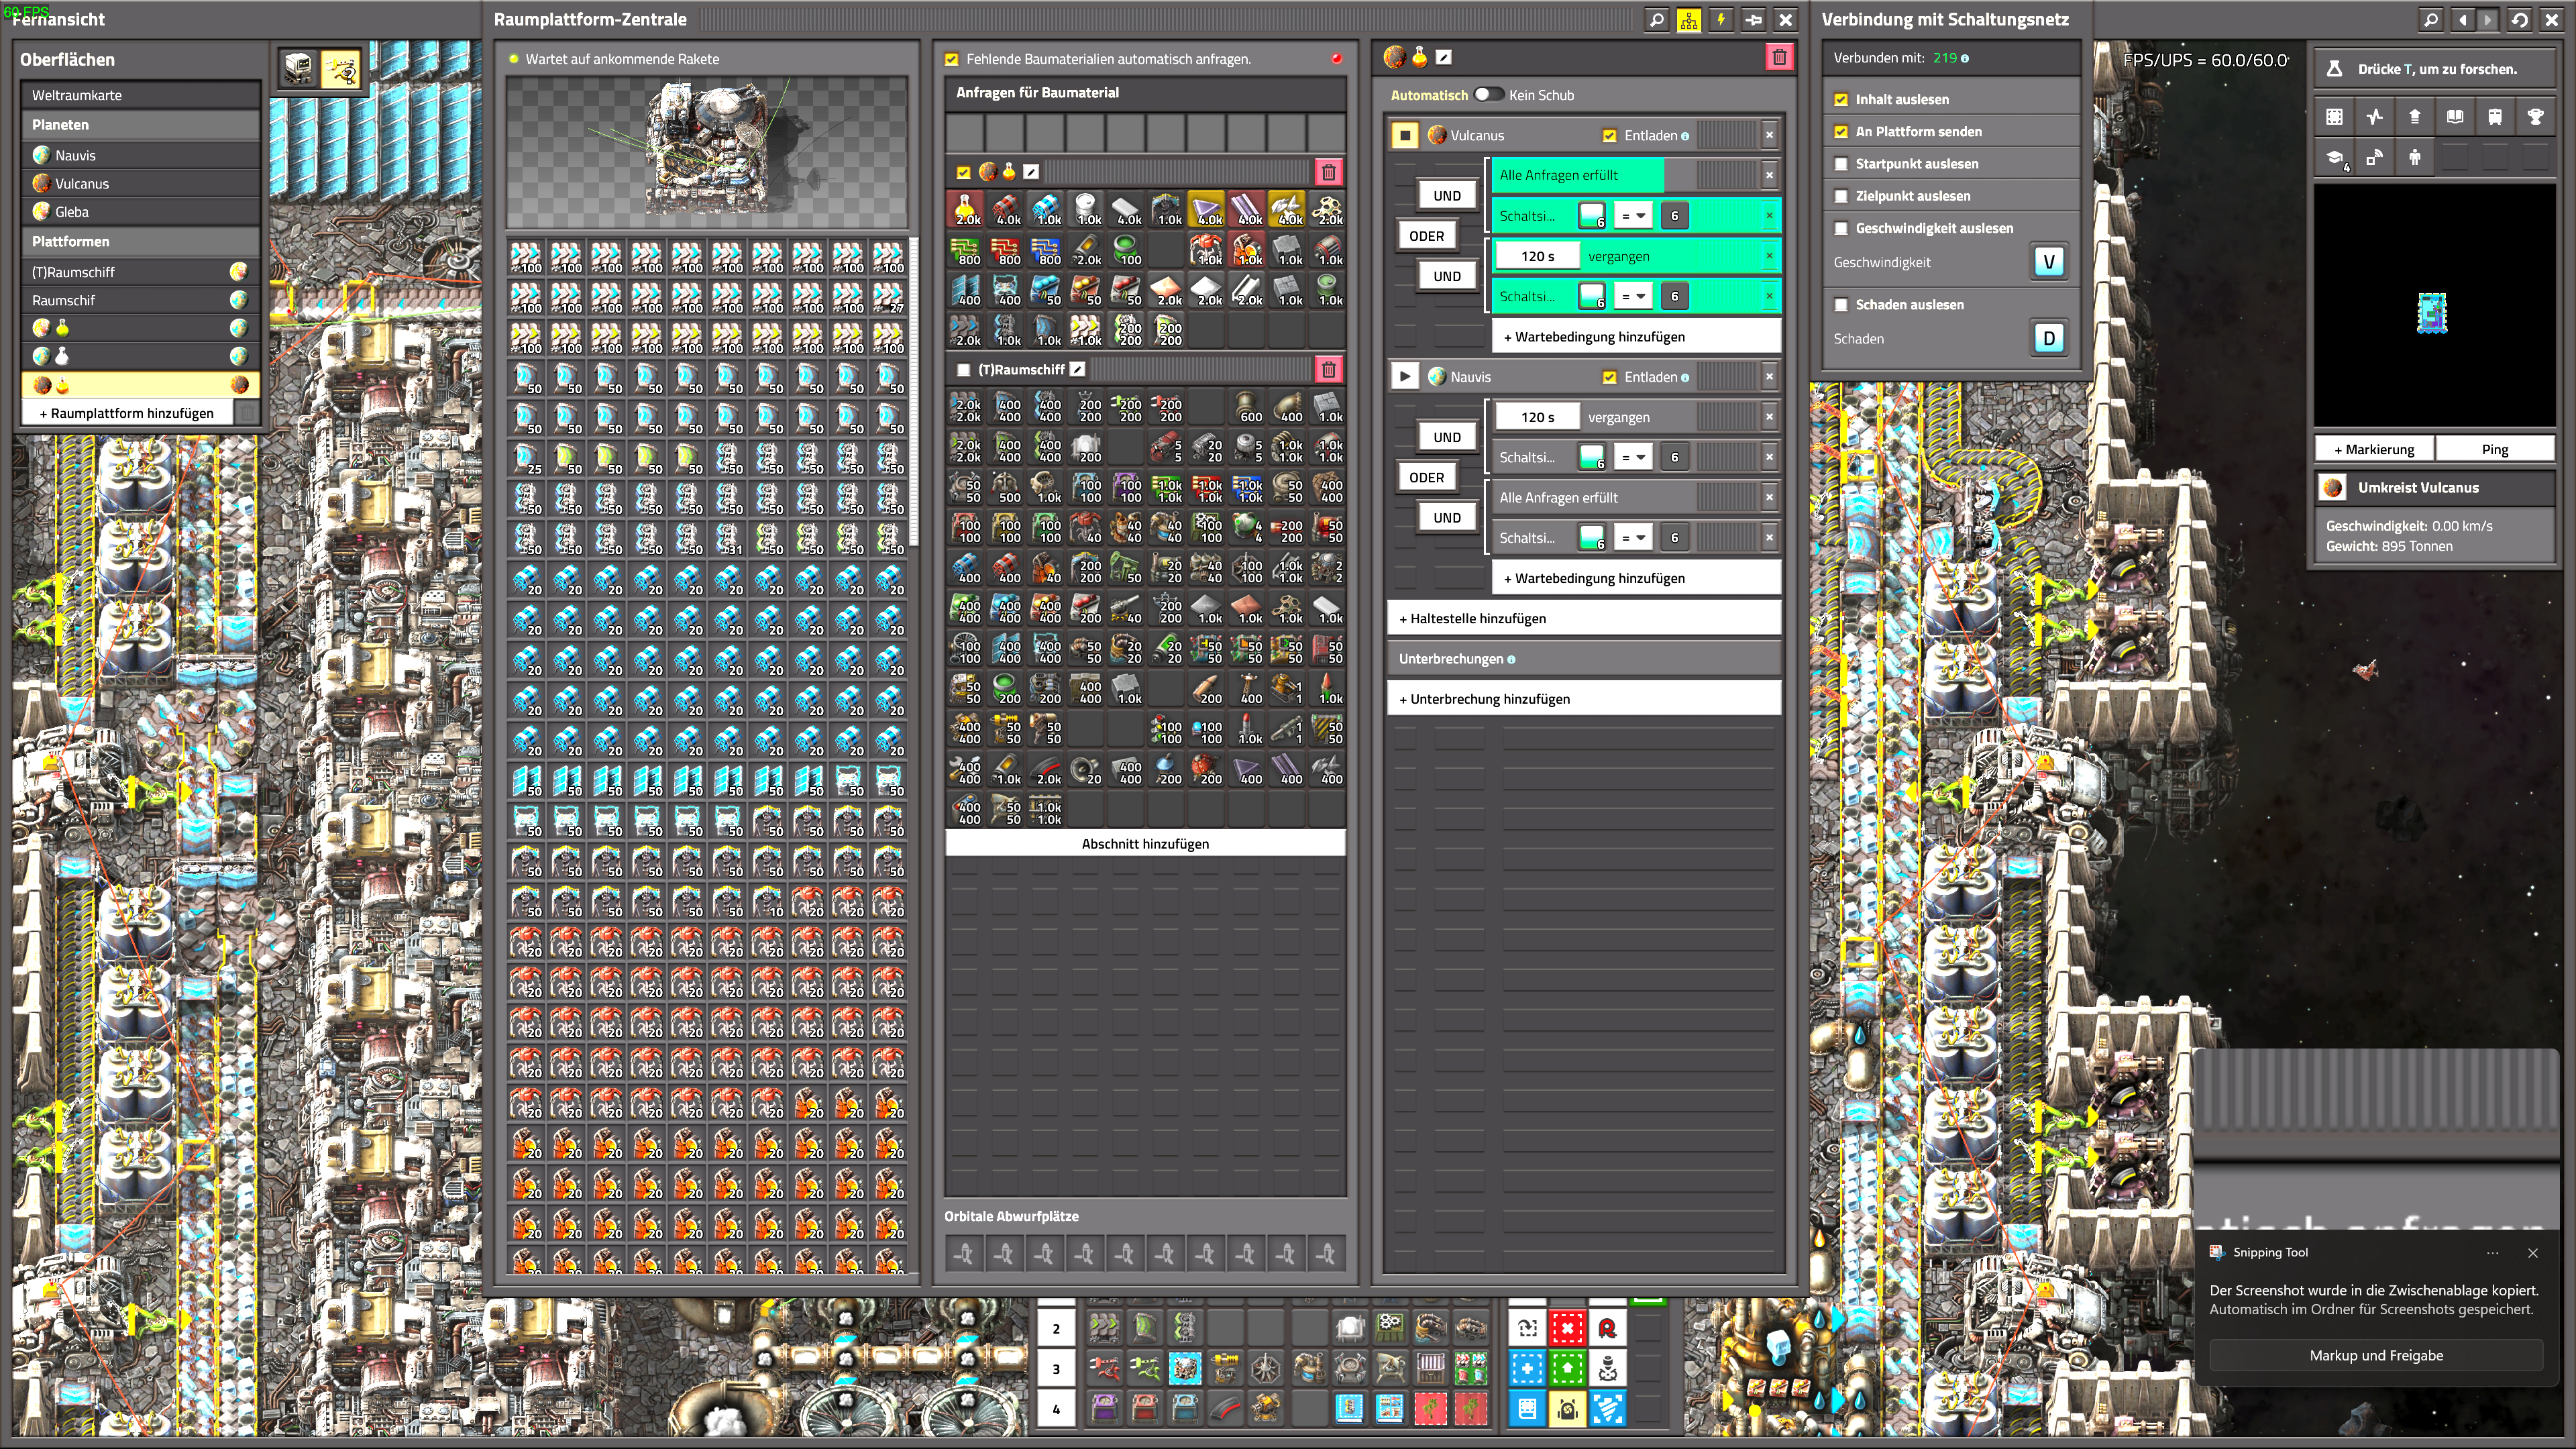Viewport: 2576px width, 1449px height.
Task: Select the (T)Raumschiff platform entry
Action: [x=141, y=272]
